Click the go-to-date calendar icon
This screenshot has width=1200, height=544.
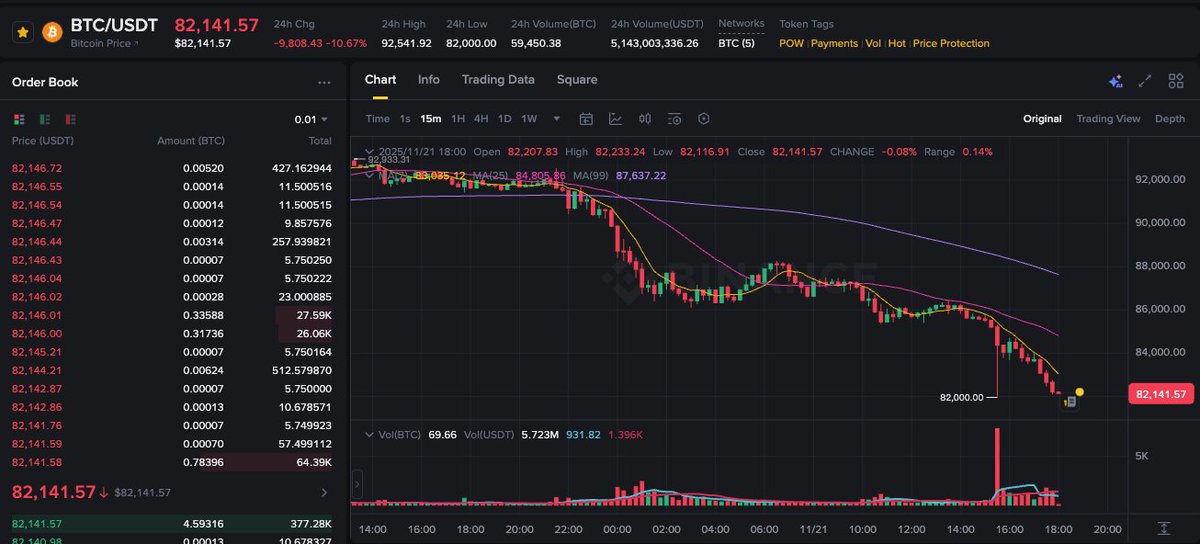(586, 119)
